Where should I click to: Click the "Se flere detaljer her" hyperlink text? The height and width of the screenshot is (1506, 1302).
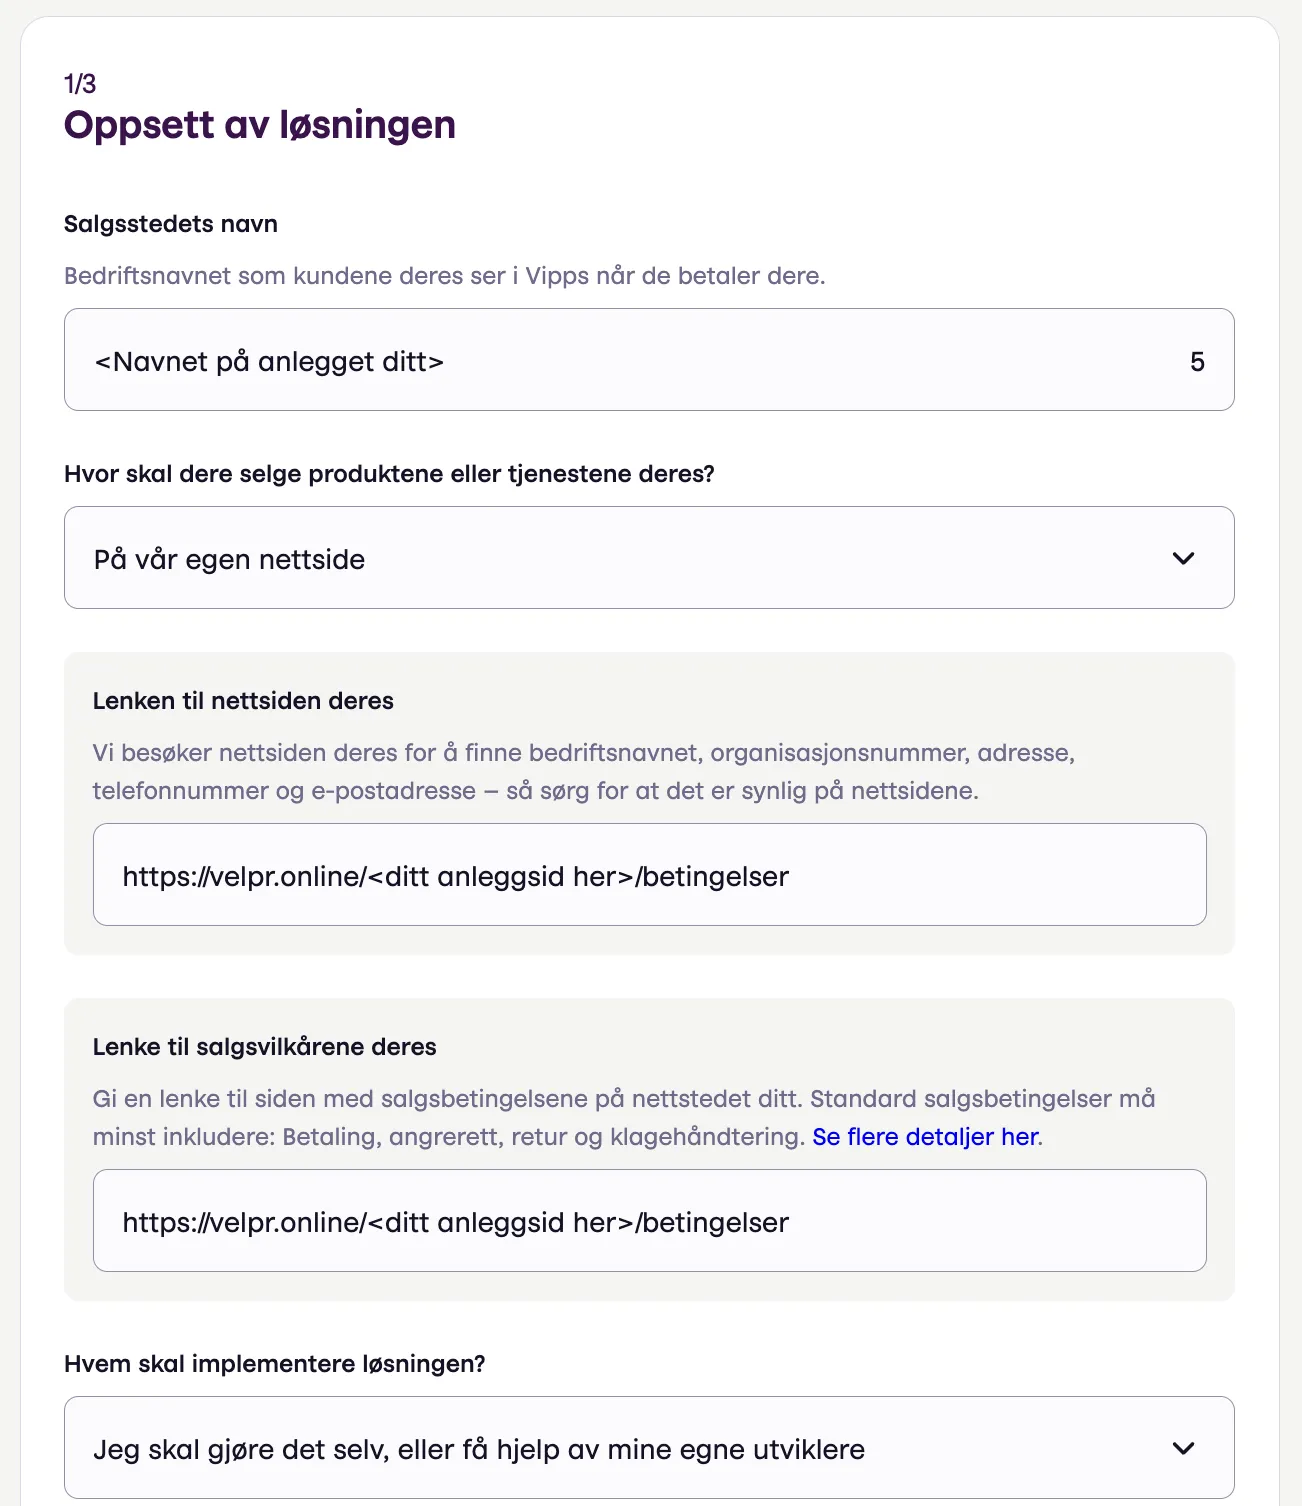click(x=924, y=1136)
